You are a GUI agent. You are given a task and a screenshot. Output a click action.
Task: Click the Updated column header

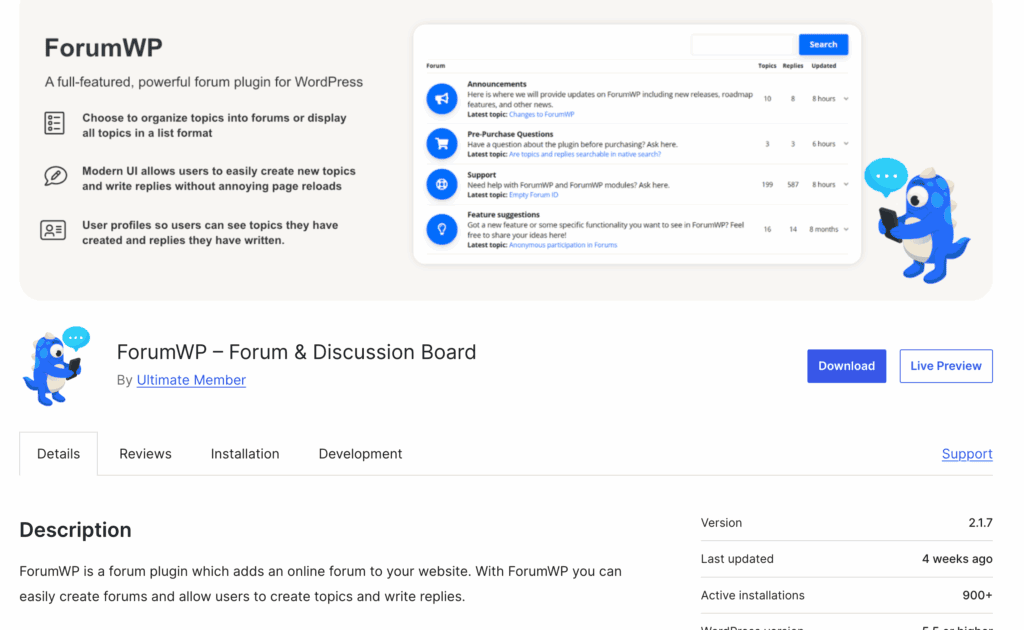click(824, 66)
